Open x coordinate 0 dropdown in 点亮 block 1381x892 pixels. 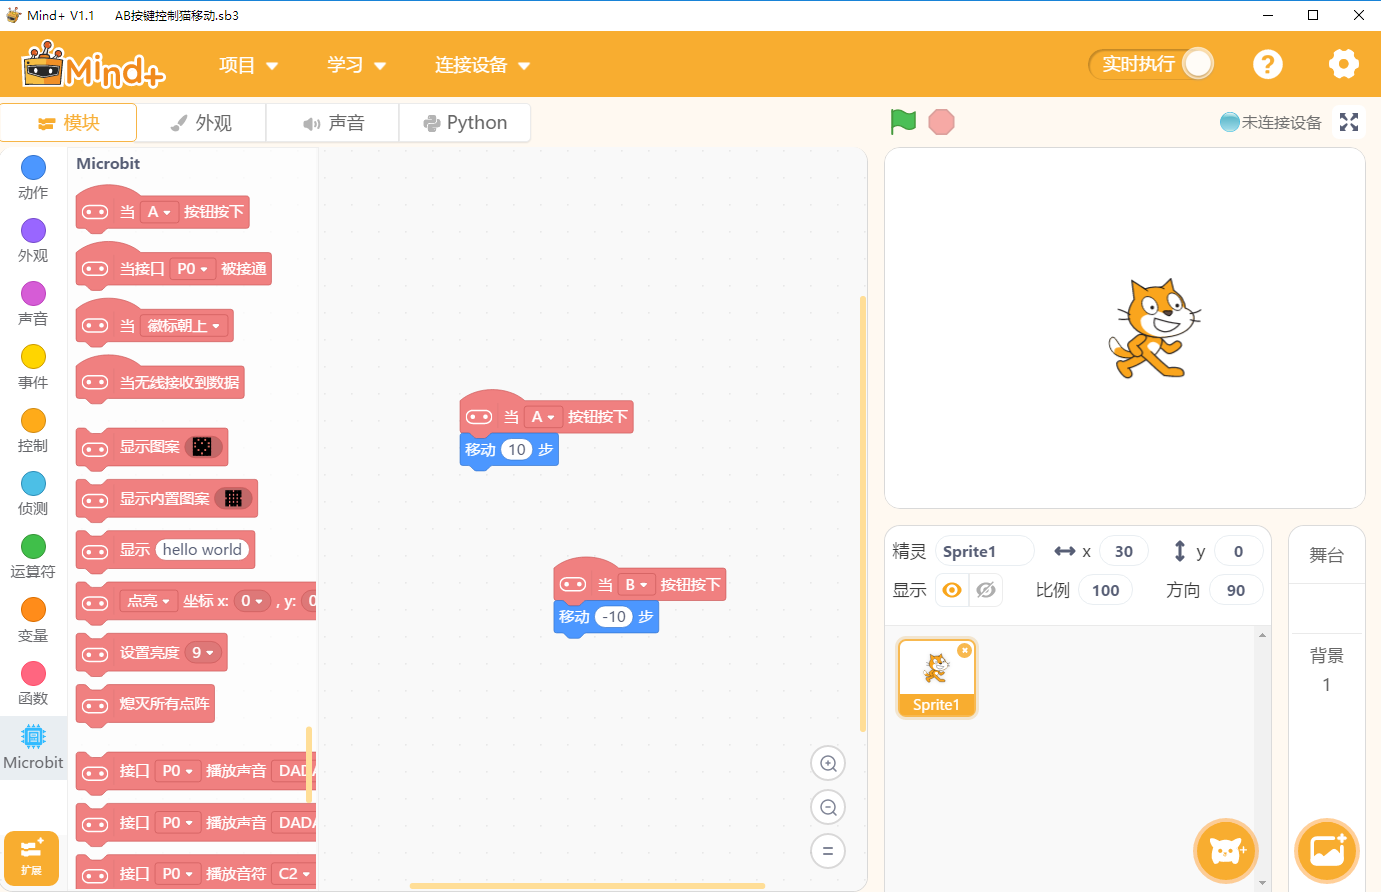[x=253, y=601]
